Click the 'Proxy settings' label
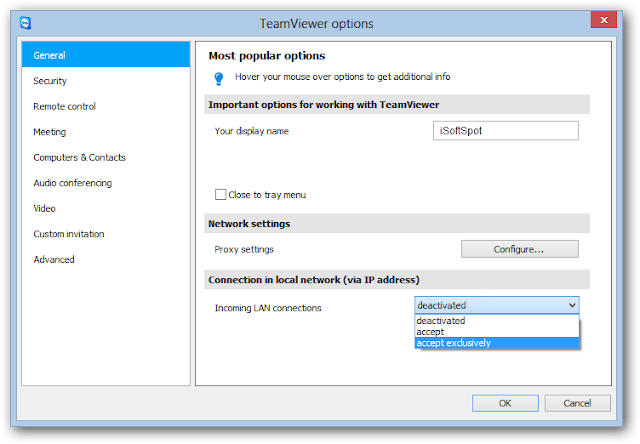This screenshot has width=640, height=444. pyautogui.click(x=244, y=249)
